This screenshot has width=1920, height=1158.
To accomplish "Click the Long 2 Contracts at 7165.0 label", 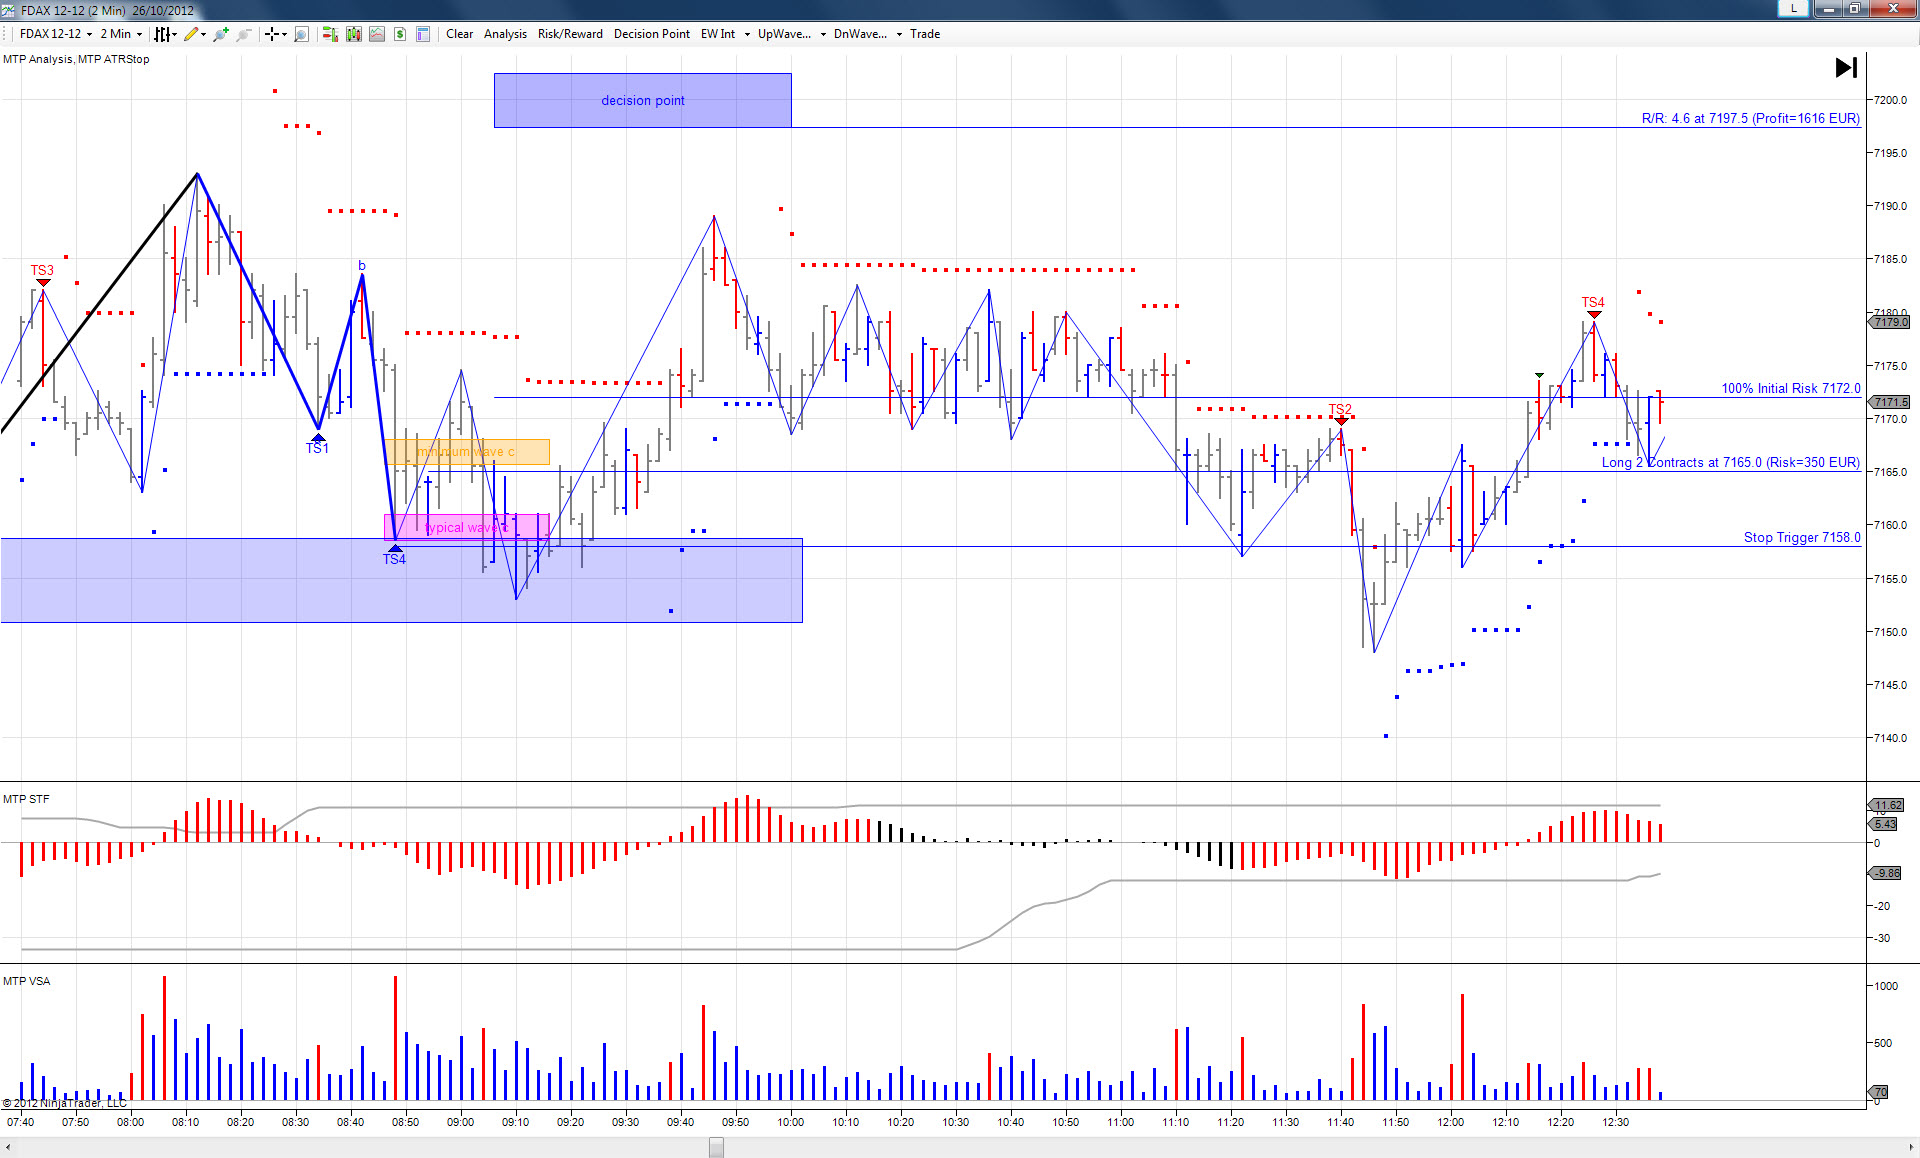I will 1730,462.
